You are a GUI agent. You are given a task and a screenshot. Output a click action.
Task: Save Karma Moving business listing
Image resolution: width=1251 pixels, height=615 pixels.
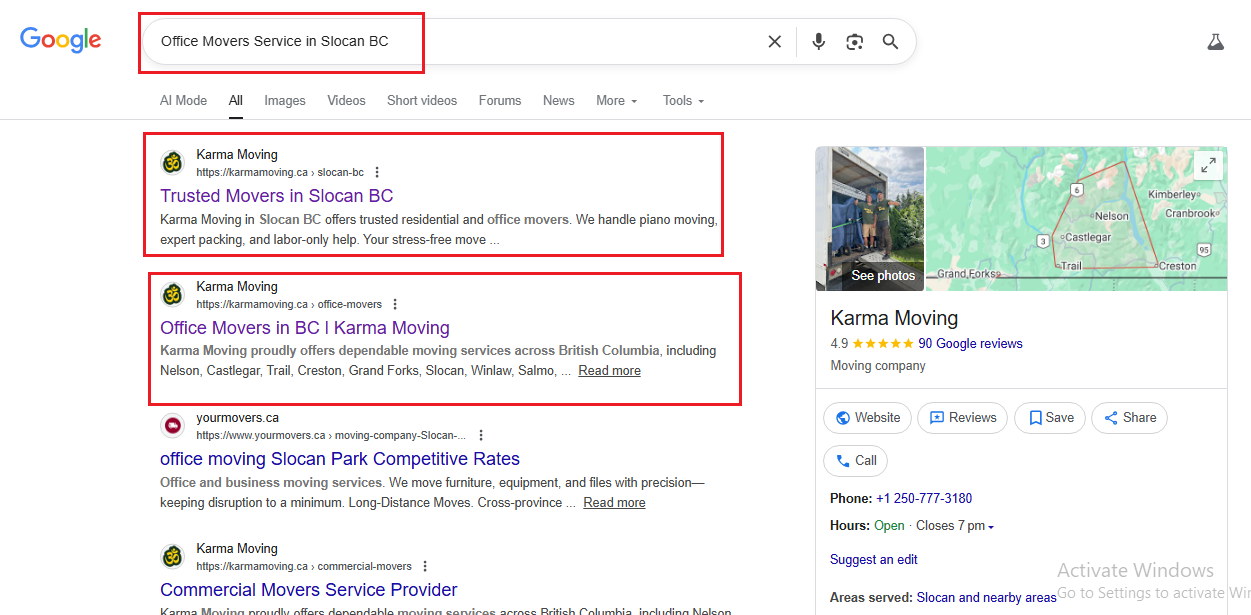[x=1050, y=418]
